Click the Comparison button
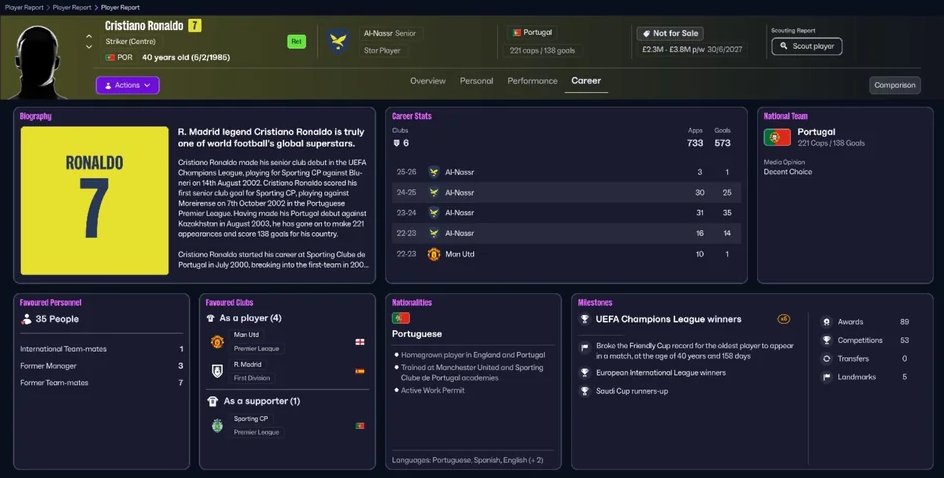This screenshot has width=944, height=478. (895, 85)
